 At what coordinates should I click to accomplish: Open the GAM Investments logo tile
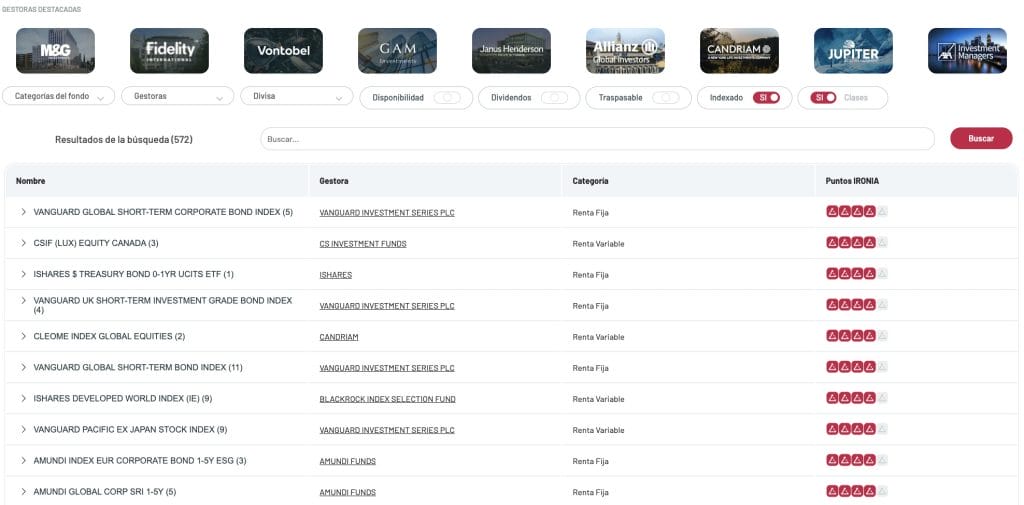(397, 50)
